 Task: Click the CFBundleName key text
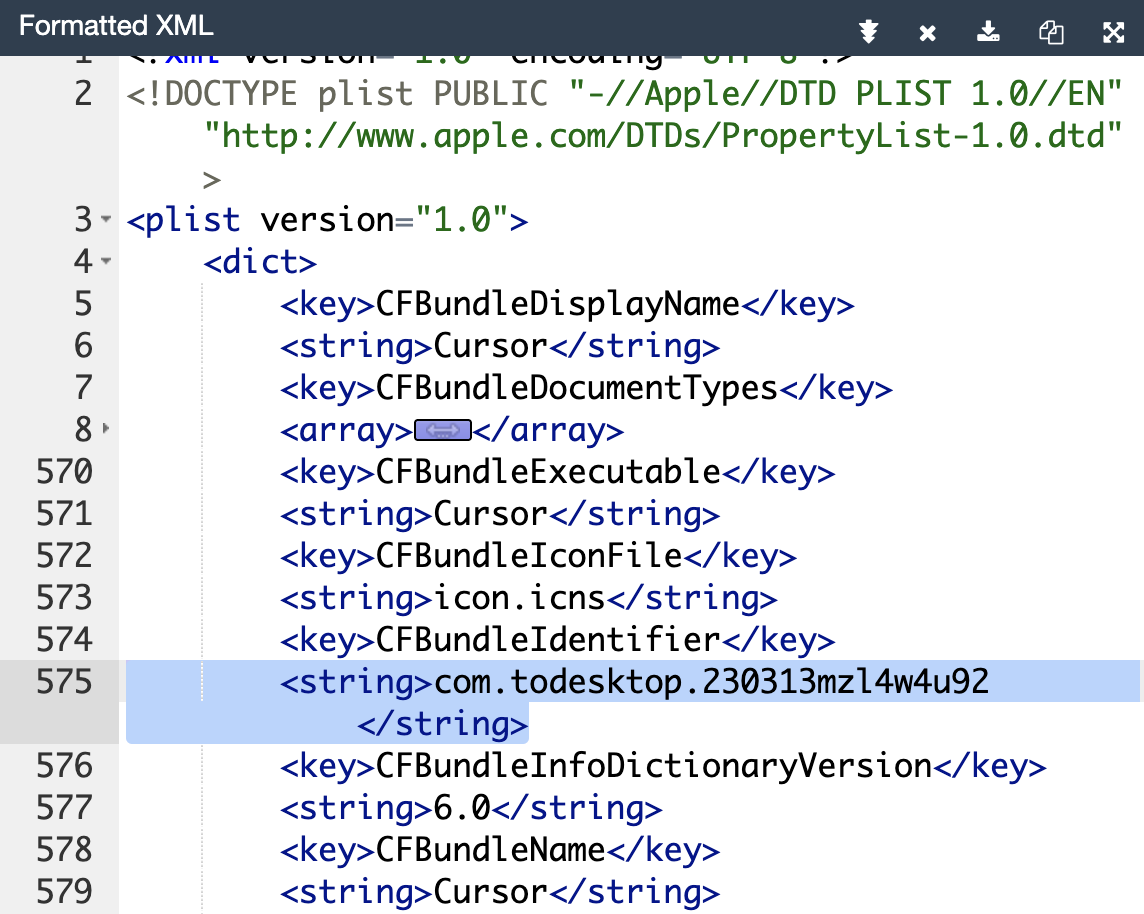[x=491, y=850]
